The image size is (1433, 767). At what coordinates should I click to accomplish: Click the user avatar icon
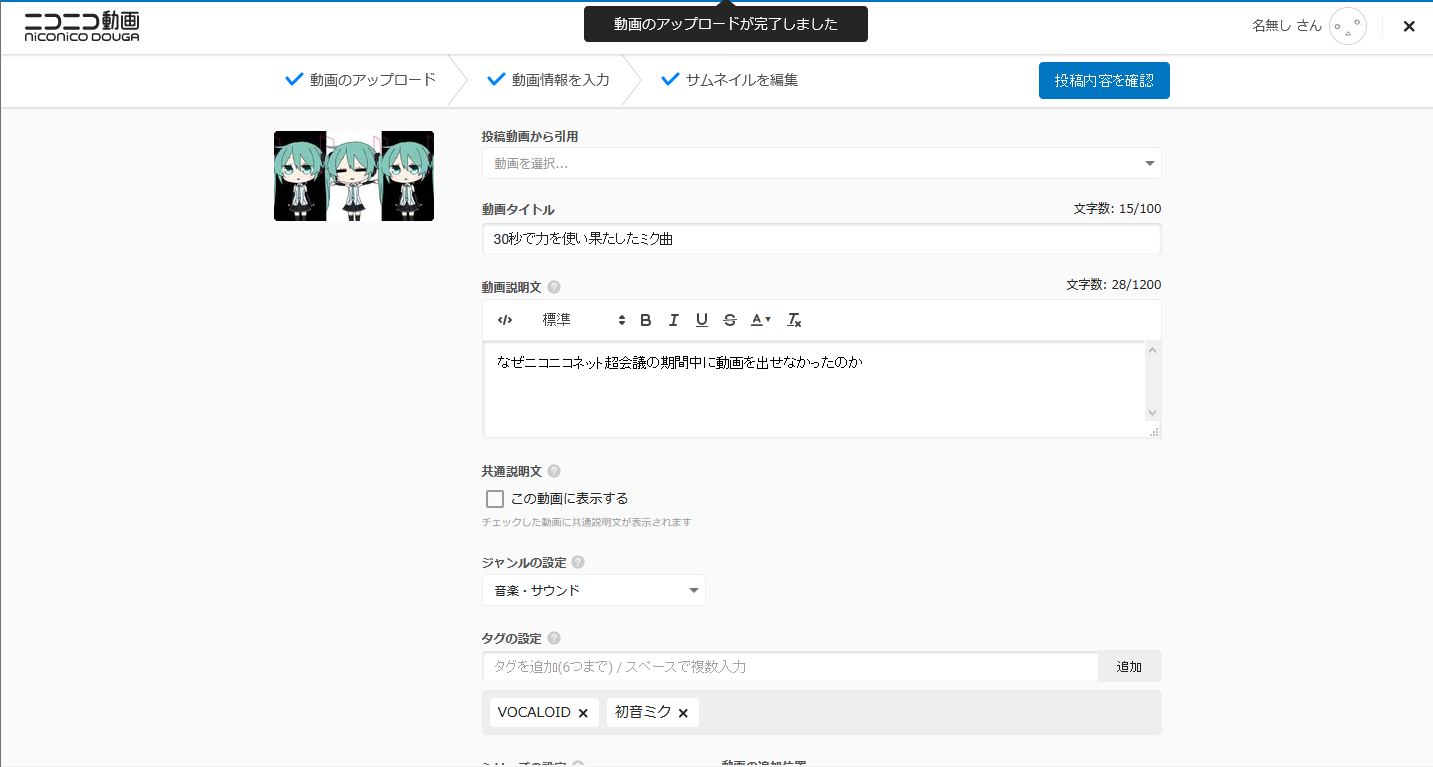[1348, 26]
